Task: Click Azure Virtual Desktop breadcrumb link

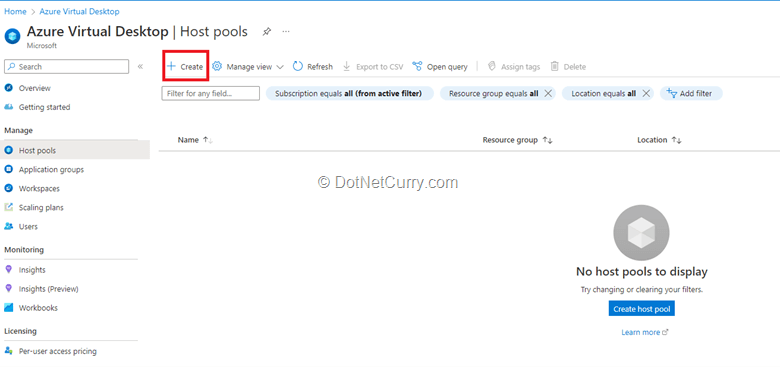Action: [79, 11]
